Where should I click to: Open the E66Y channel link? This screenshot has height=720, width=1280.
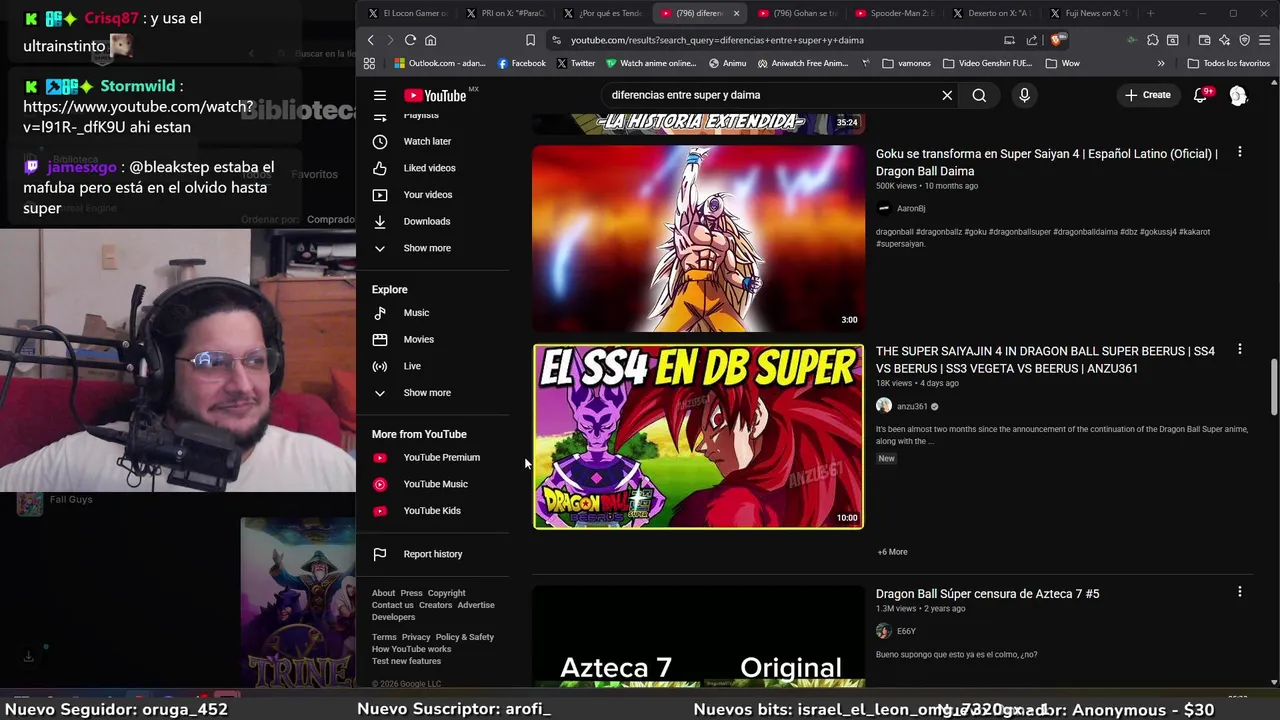coord(906,631)
